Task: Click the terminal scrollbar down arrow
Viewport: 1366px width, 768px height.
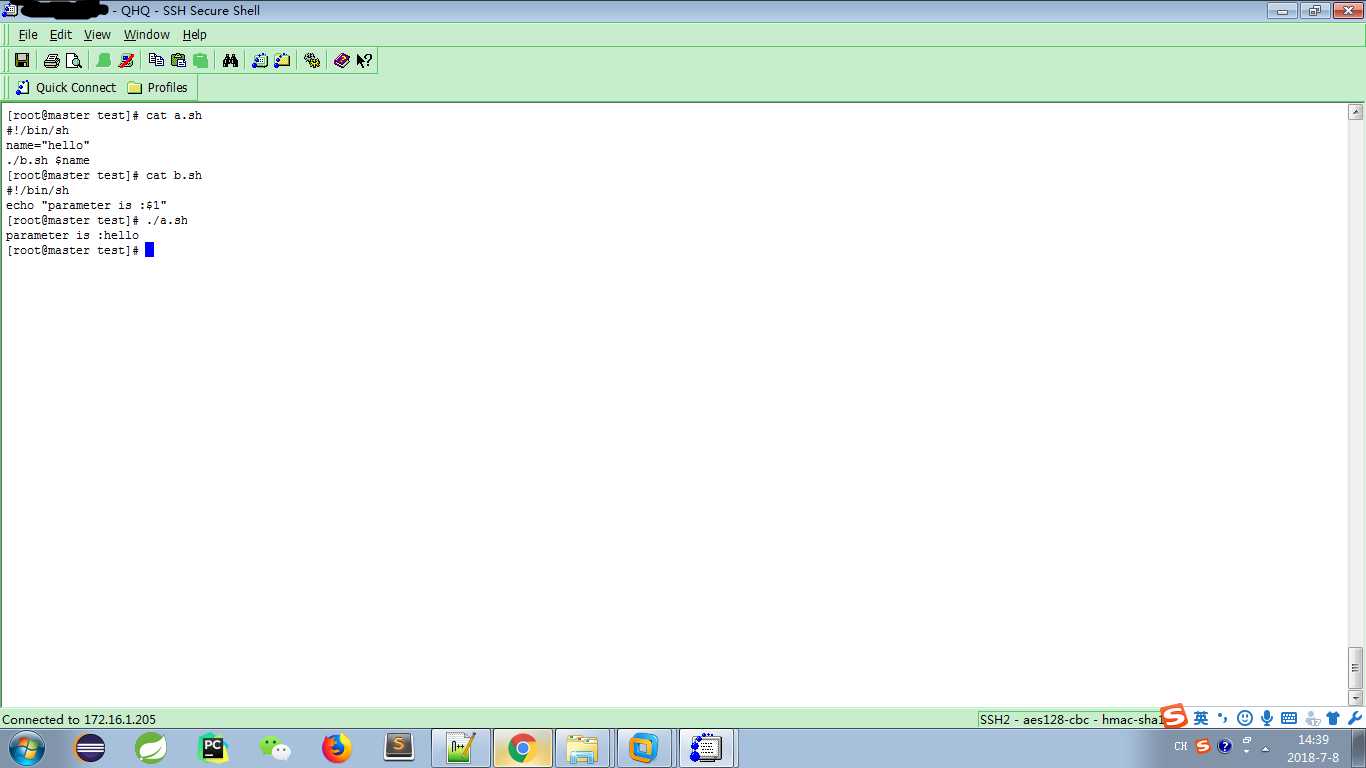Action: click(1356, 698)
